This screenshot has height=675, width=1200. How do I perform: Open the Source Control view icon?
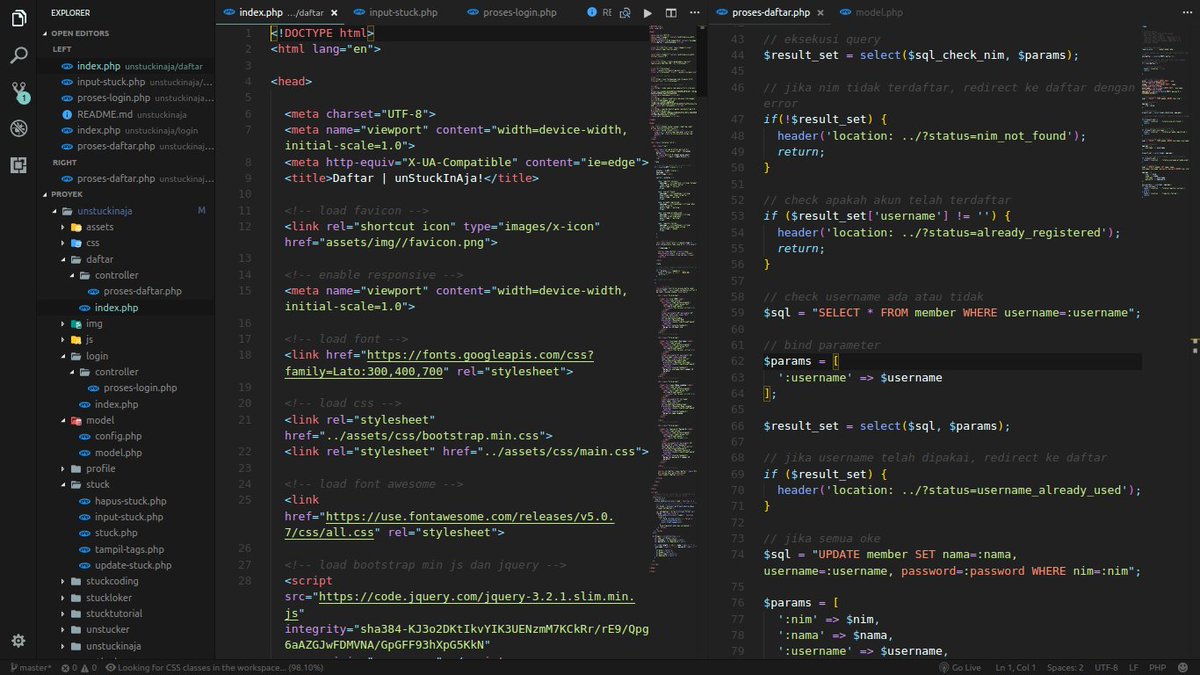pyautogui.click(x=18, y=92)
